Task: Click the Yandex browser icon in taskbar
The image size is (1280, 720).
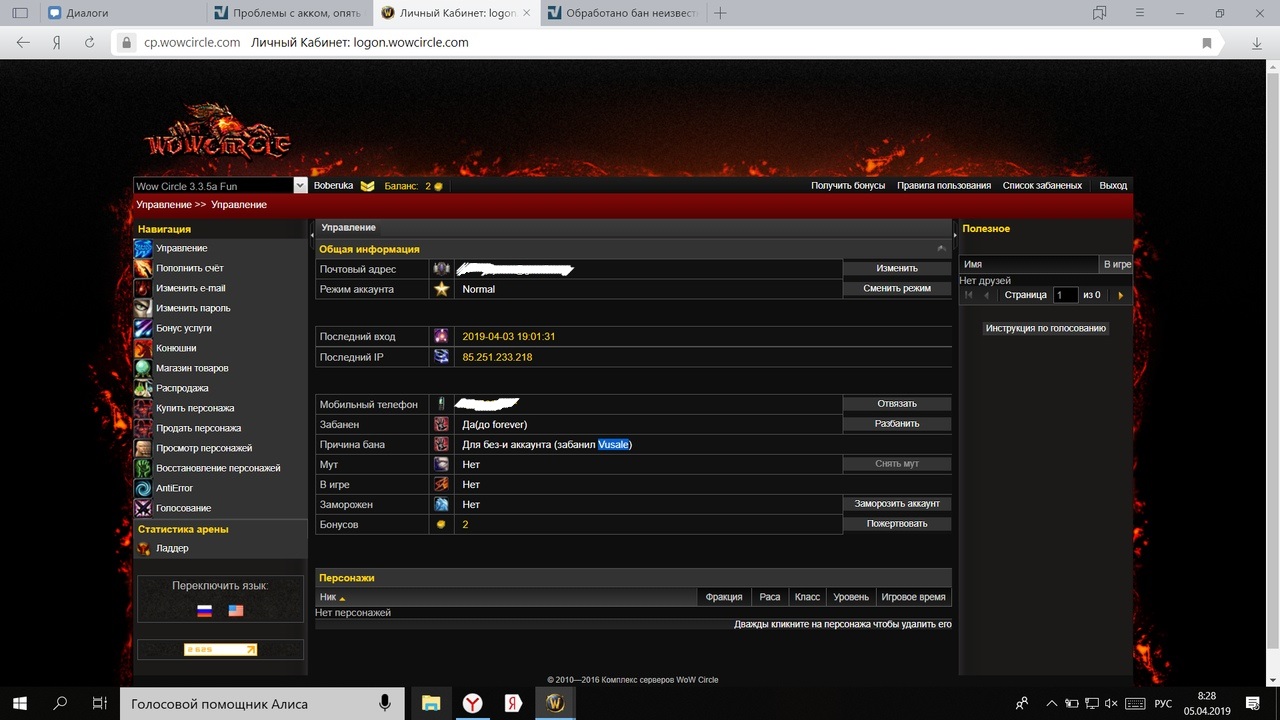Action: (x=472, y=703)
